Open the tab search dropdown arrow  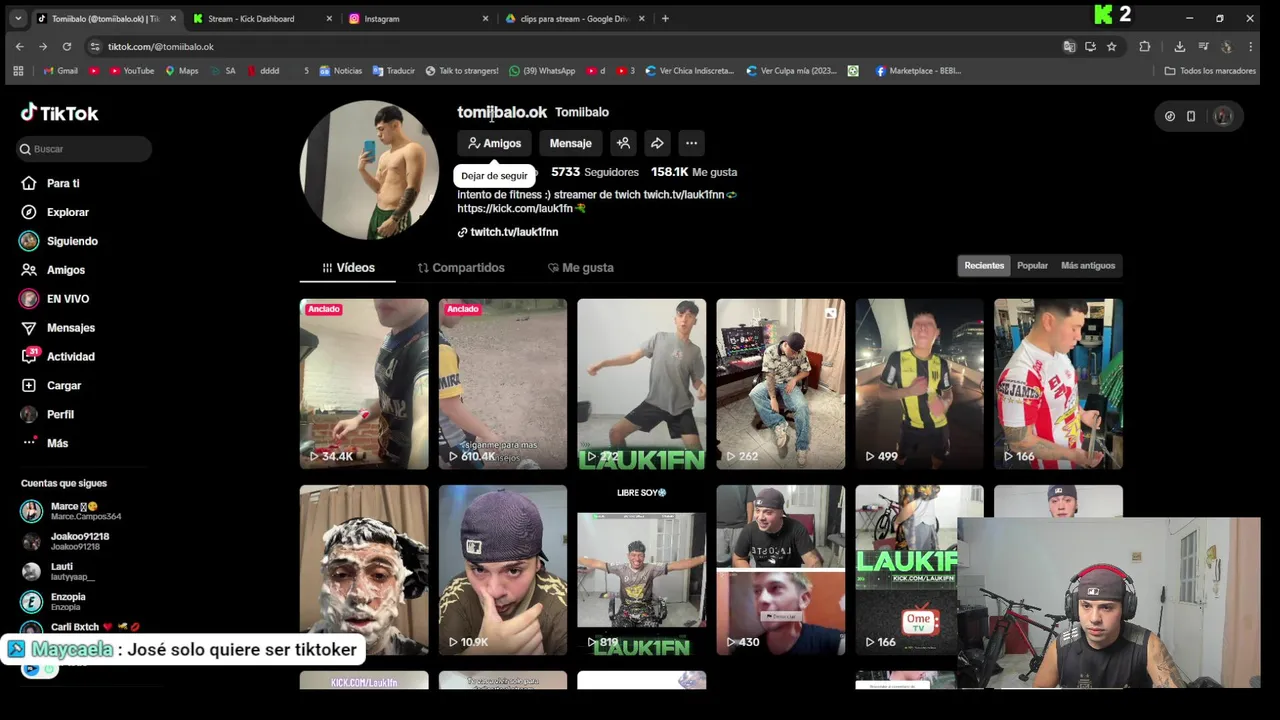[x=18, y=18]
